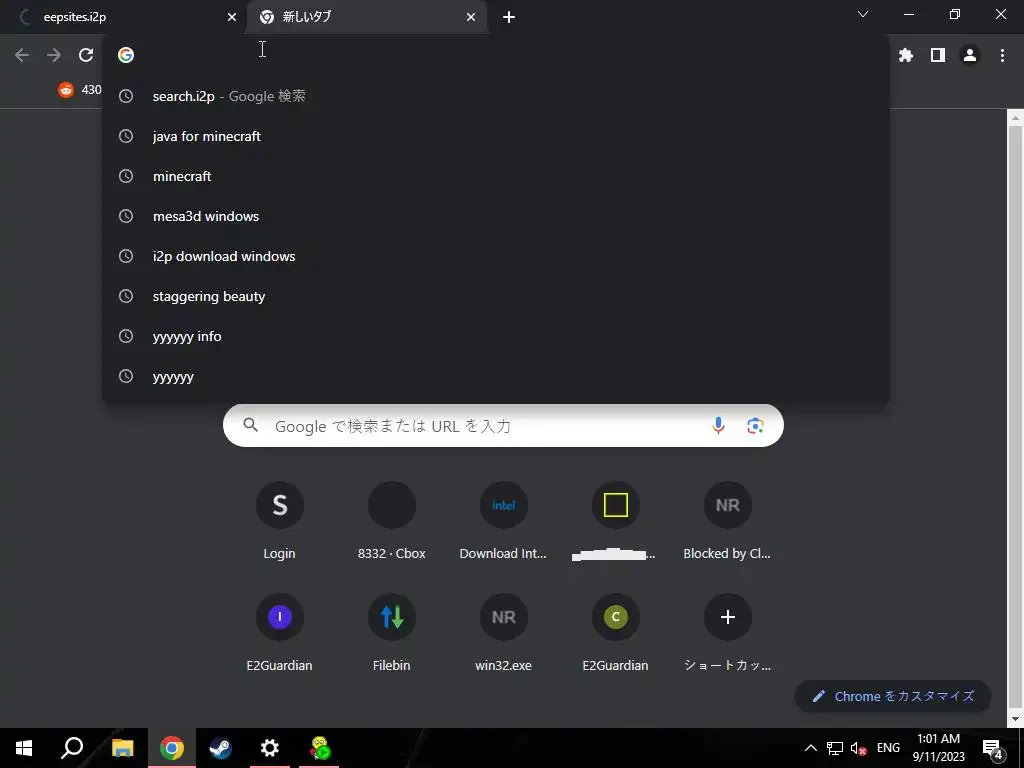The image size is (1024, 768).
Task: Start voice search with the microphone icon
Action: pos(718,426)
